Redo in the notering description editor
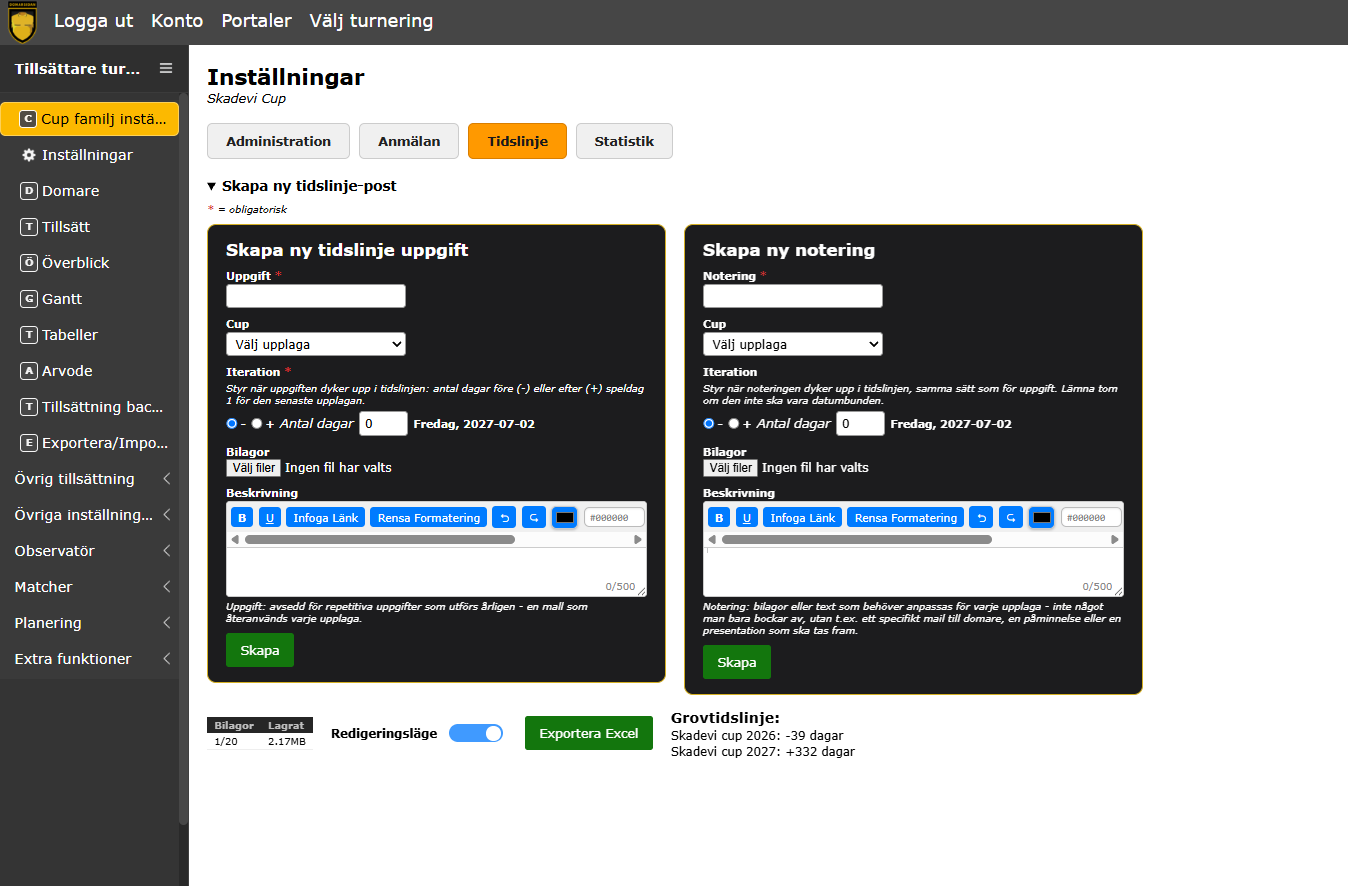1348x886 pixels. coord(1011,517)
